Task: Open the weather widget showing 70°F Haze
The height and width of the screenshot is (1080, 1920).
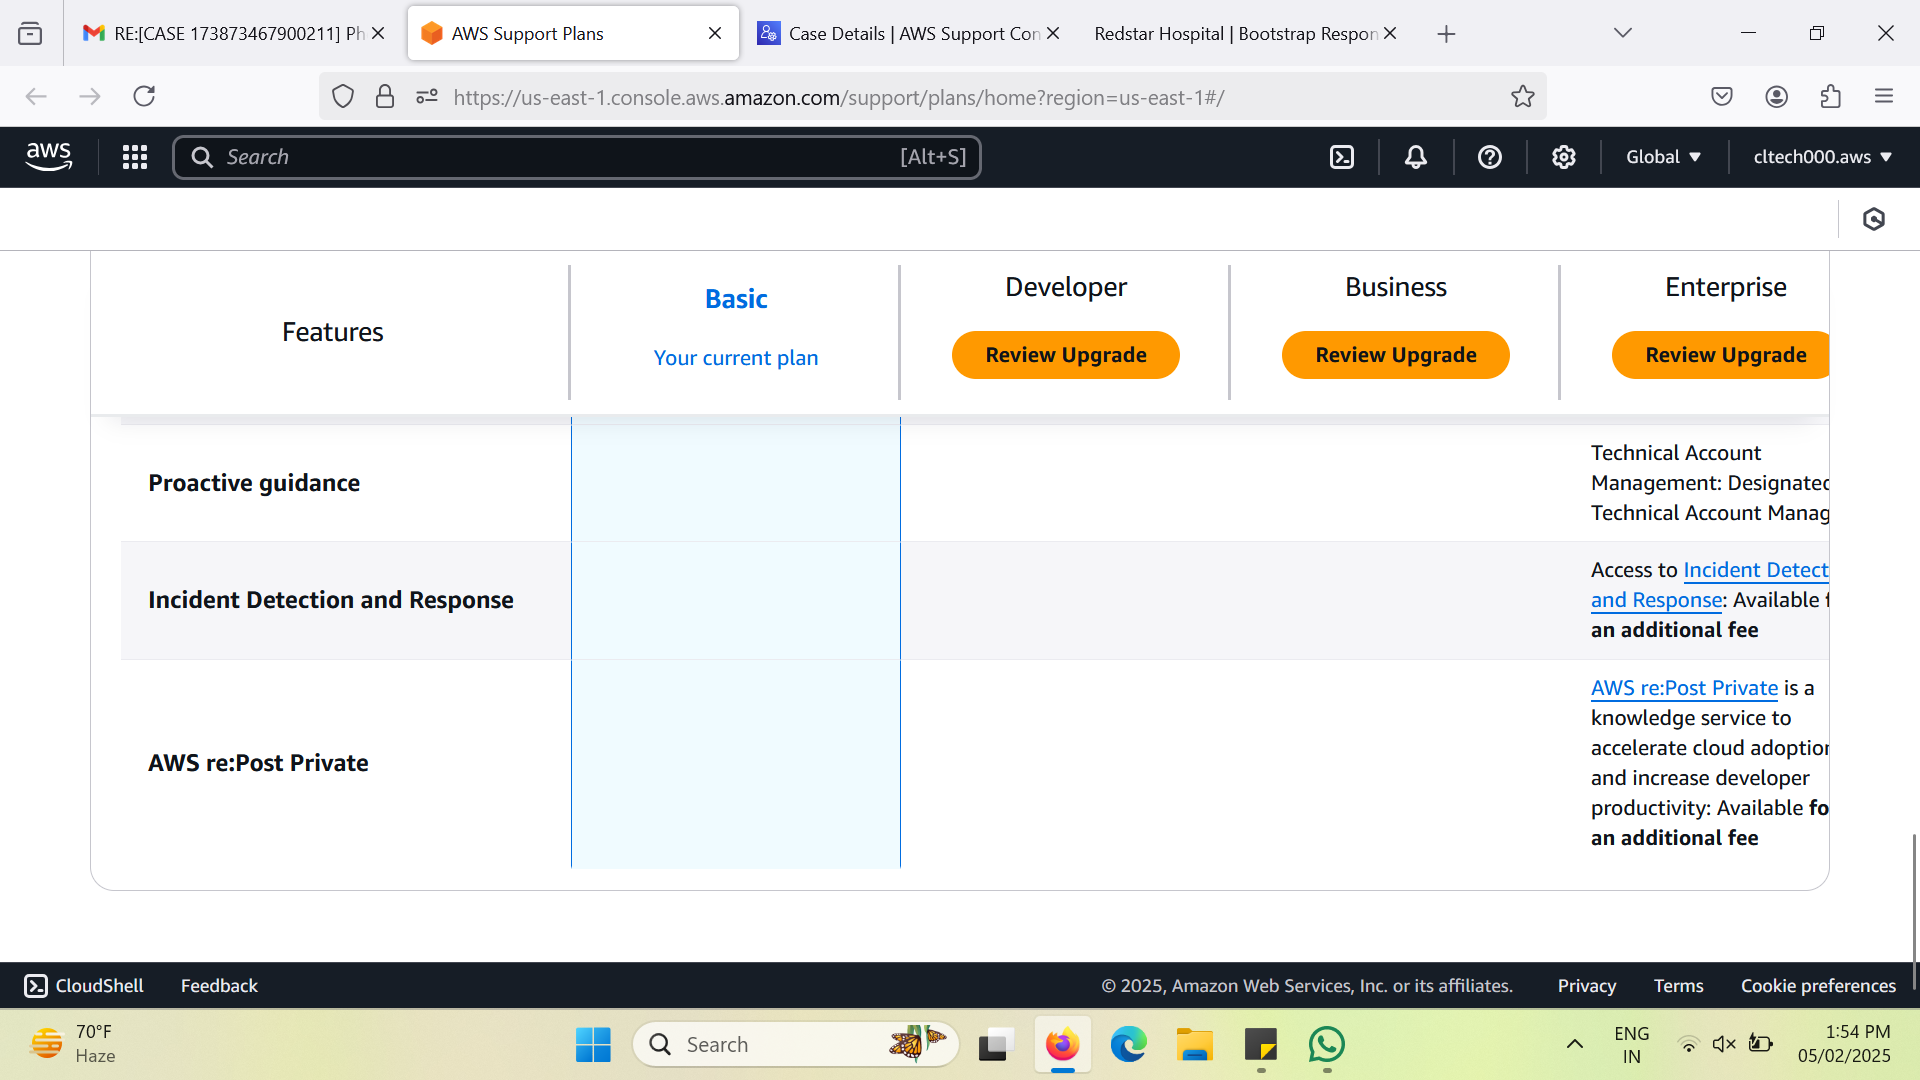Action: coord(73,1045)
